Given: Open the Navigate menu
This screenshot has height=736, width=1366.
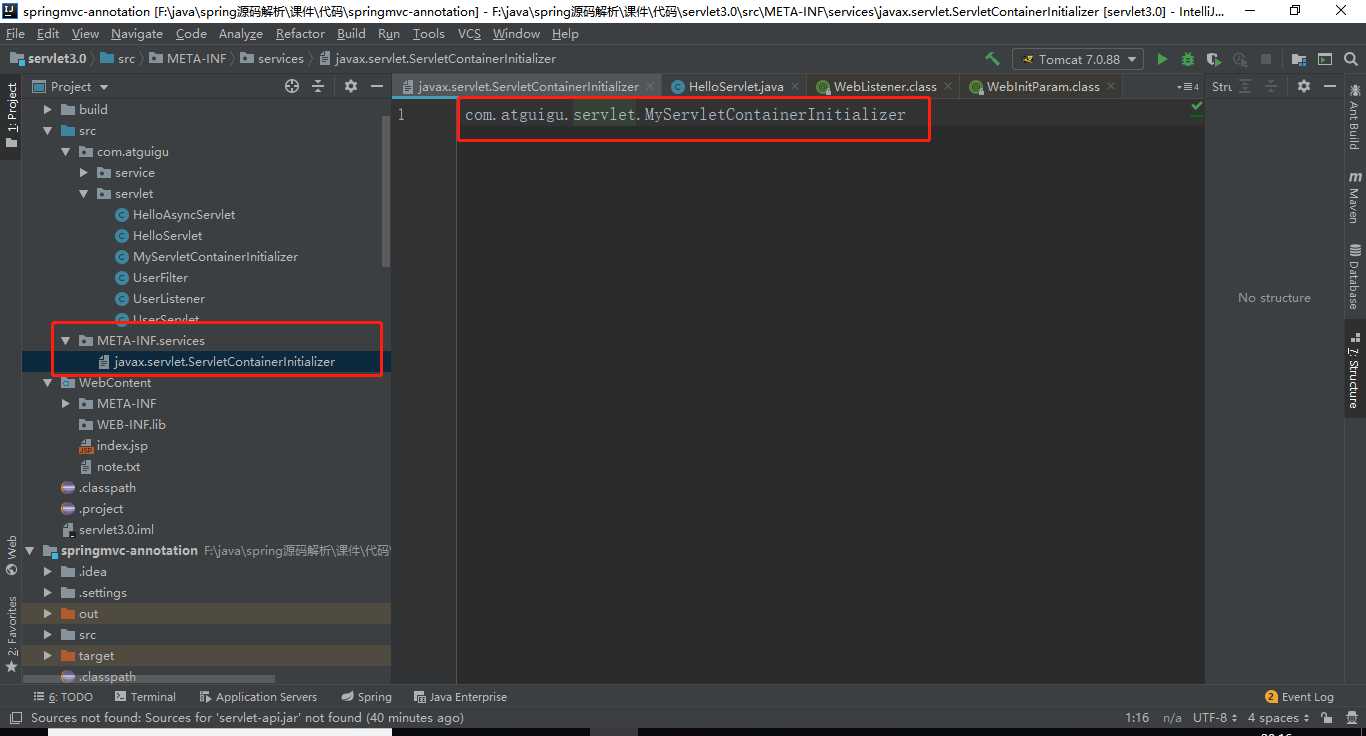Looking at the screenshot, I should 137,33.
